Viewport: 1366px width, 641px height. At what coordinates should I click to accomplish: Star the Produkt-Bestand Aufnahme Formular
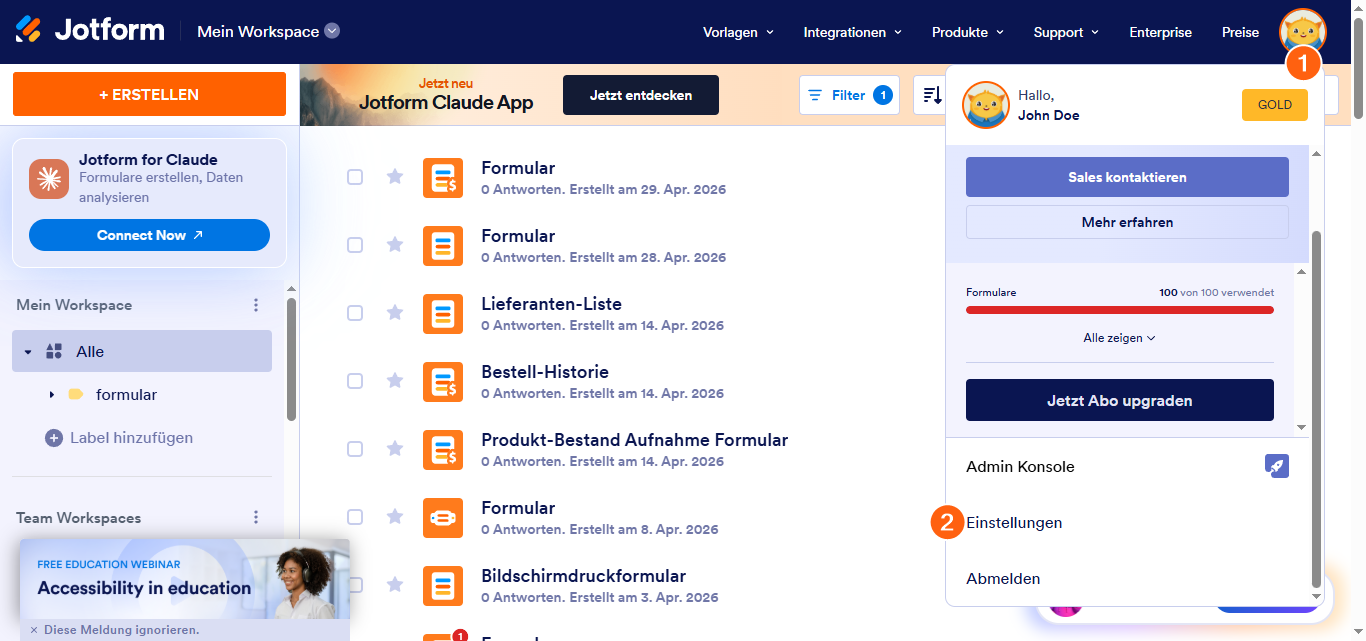[x=395, y=449]
